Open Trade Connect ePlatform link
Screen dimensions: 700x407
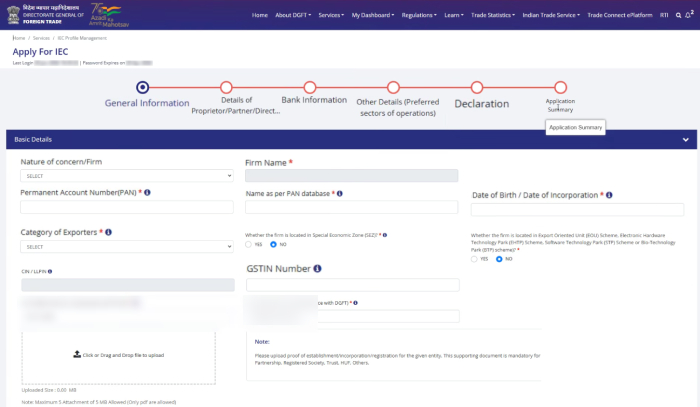(620, 15)
